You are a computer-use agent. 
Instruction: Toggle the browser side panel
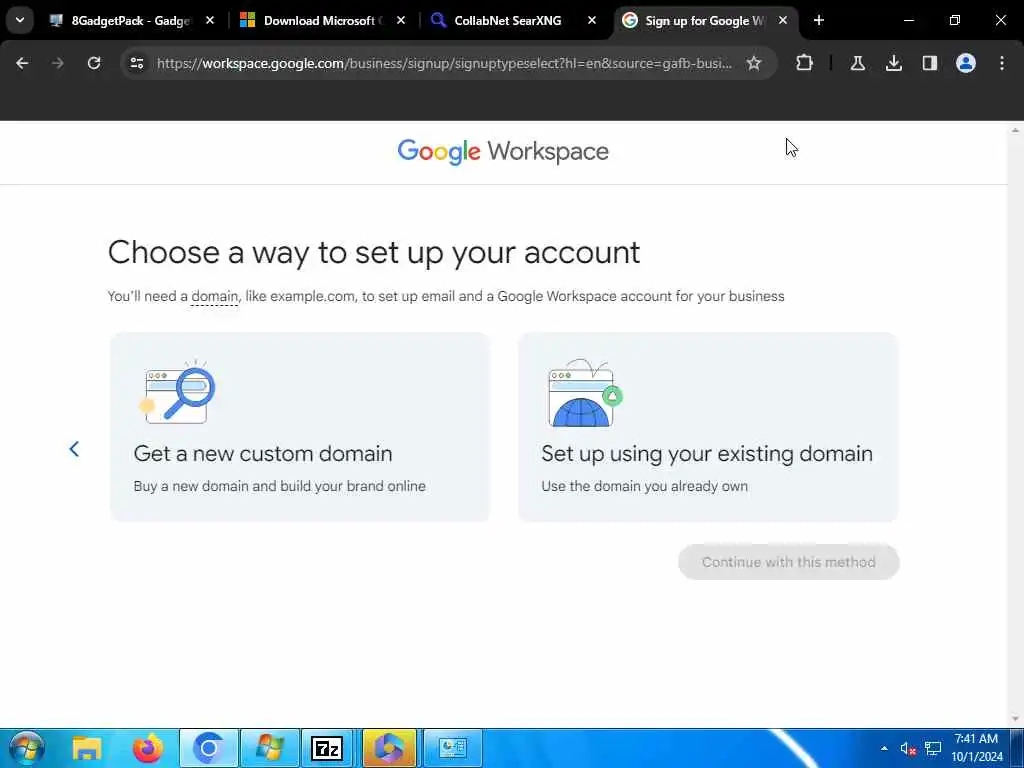tap(929, 63)
